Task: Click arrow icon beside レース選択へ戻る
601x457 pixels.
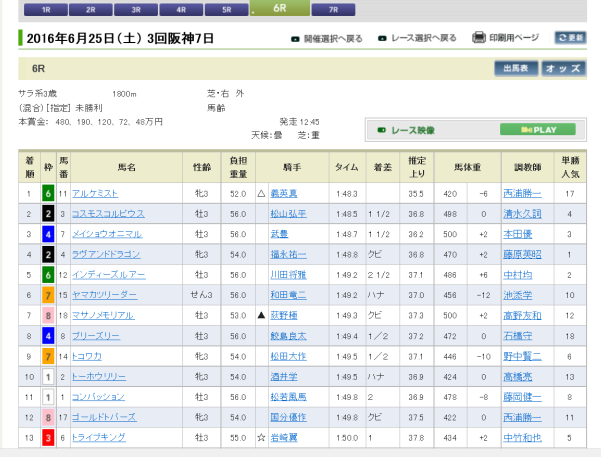Action: 383,39
